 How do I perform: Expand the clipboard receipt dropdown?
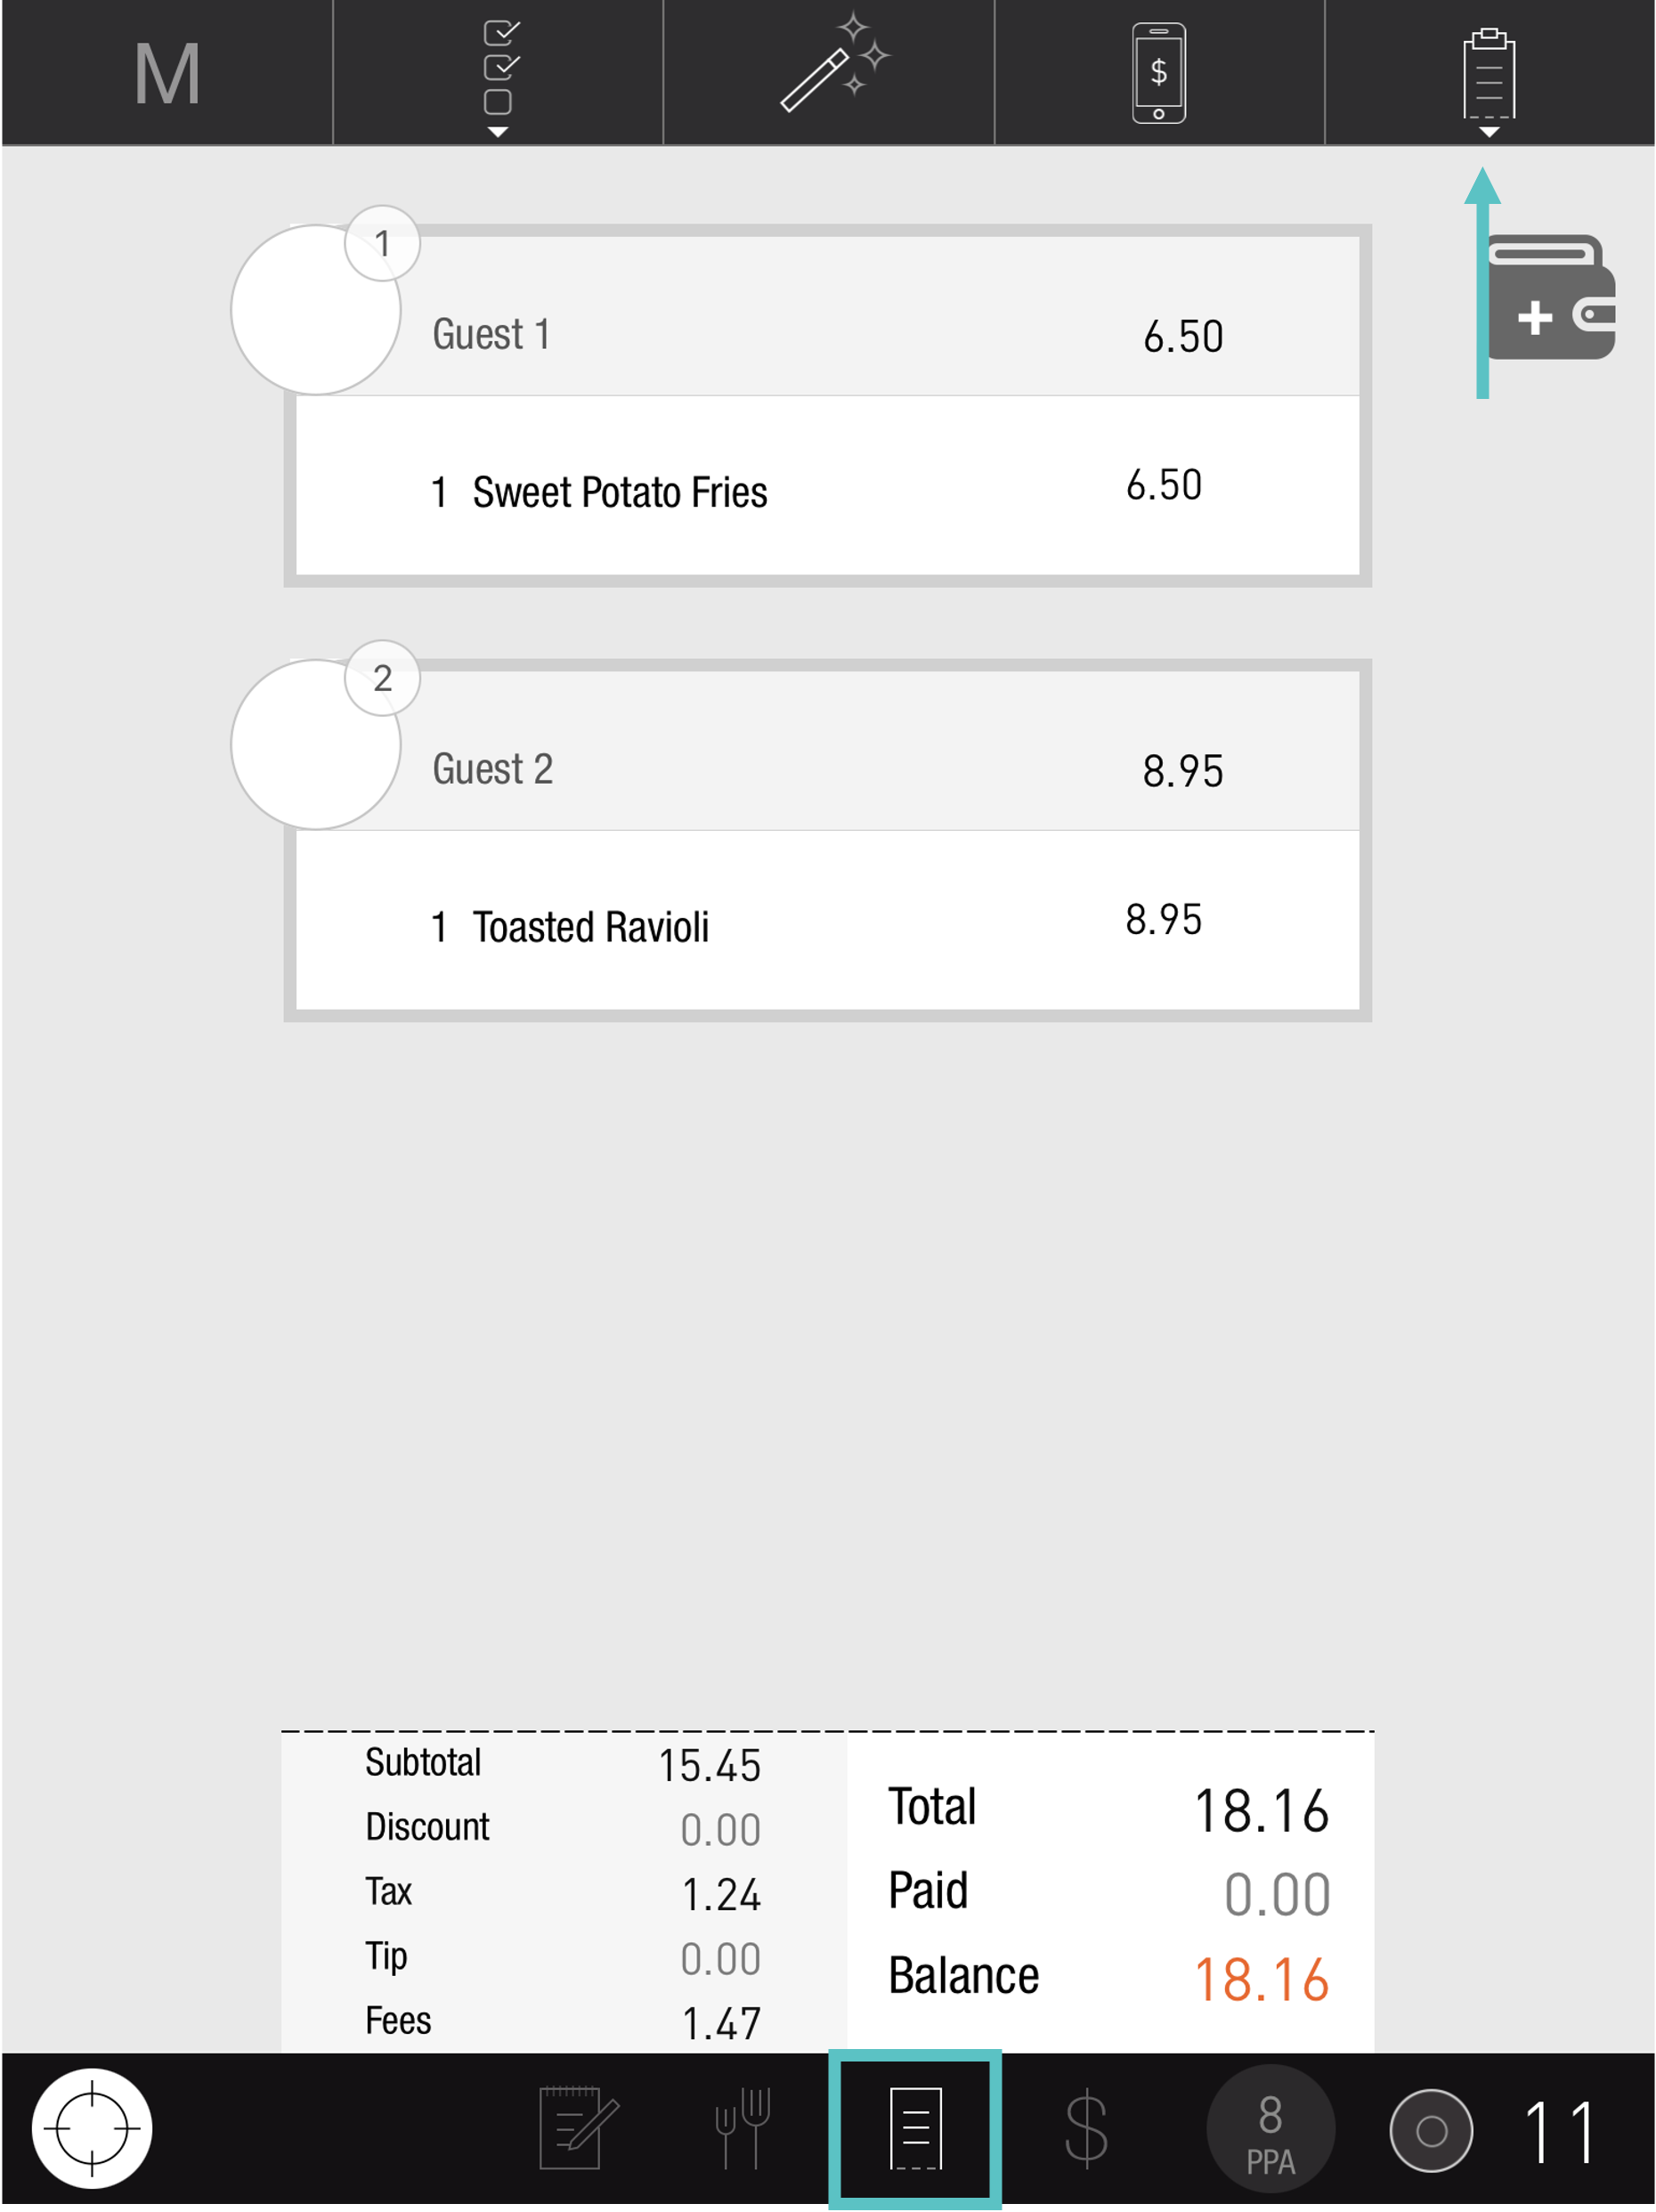pyautogui.click(x=1488, y=80)
